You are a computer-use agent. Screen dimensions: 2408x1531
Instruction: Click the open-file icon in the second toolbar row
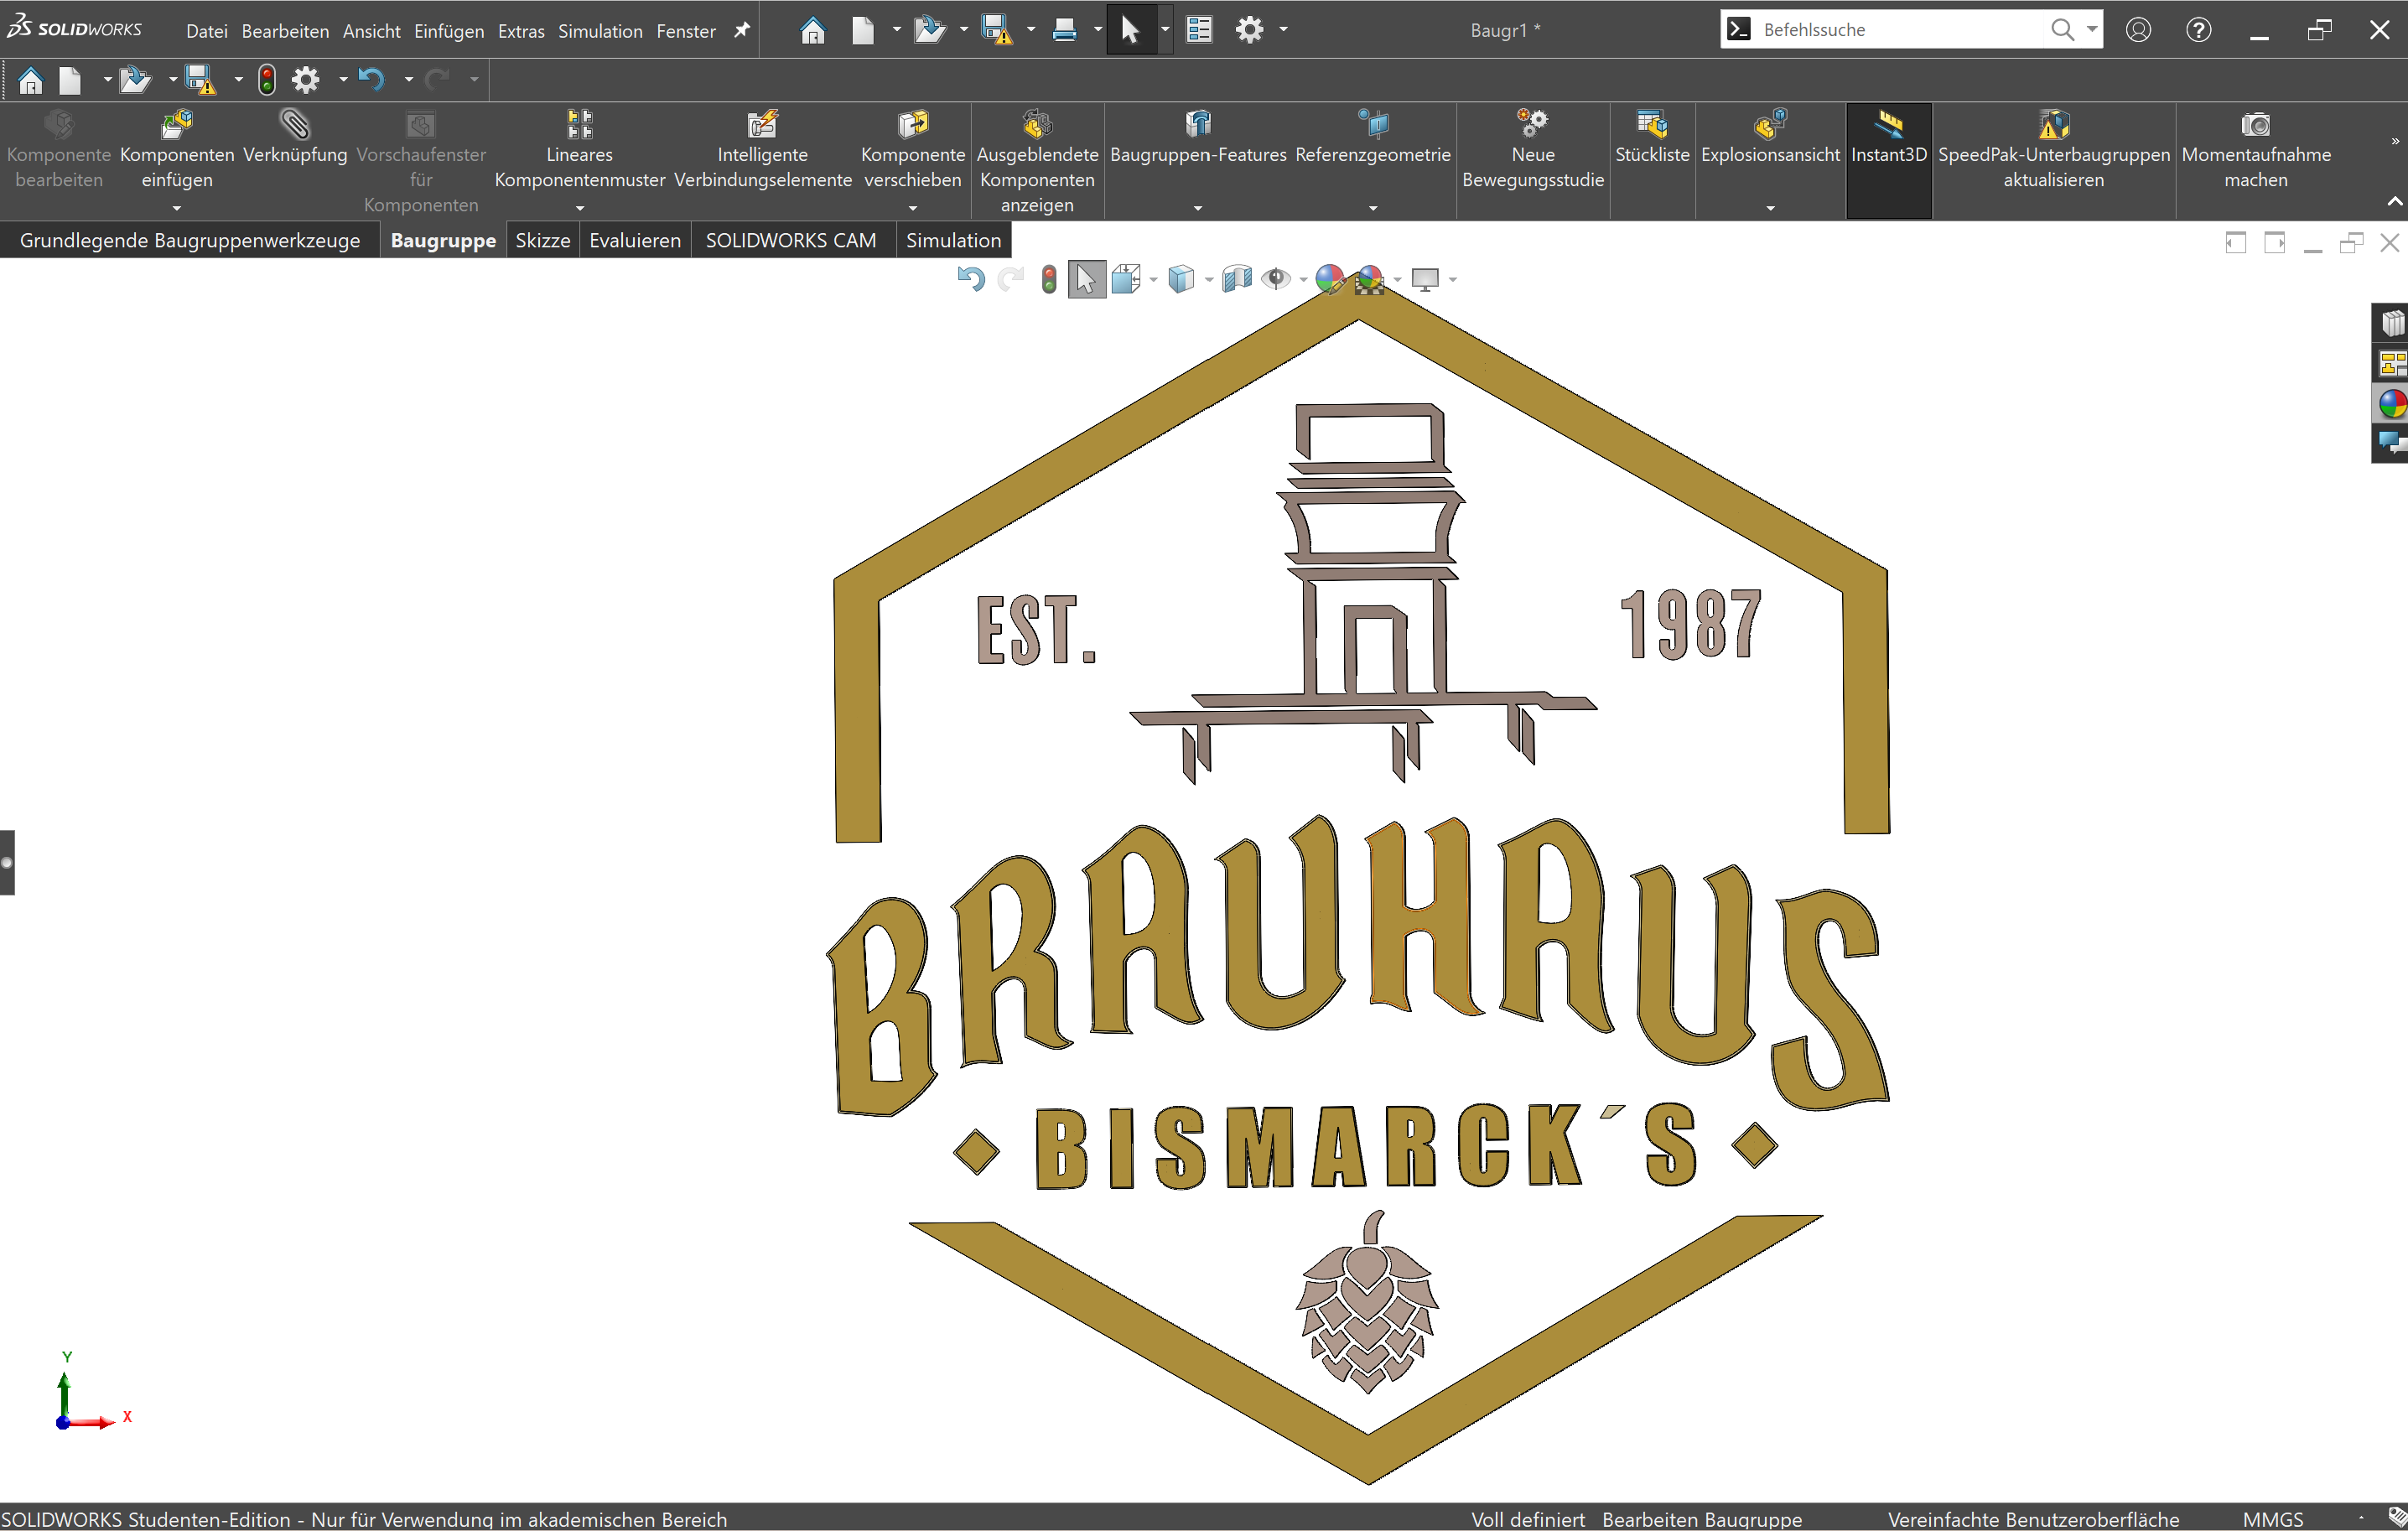134,79
